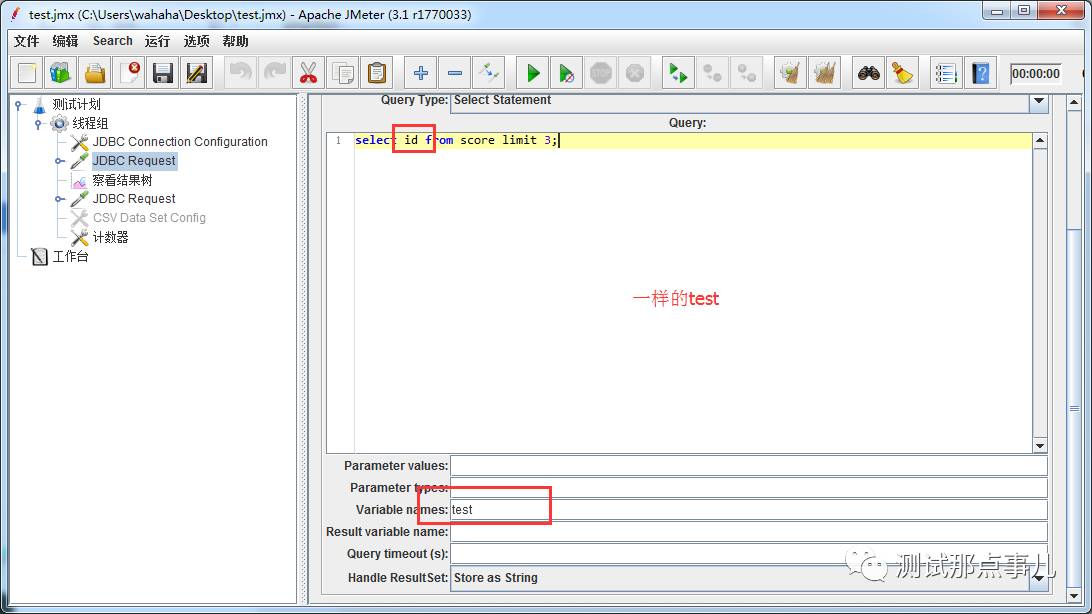Select the lower JDBC Request node
Image resolution: width=1092 pixels, height=614 pixels.
[x=134, y=199]
